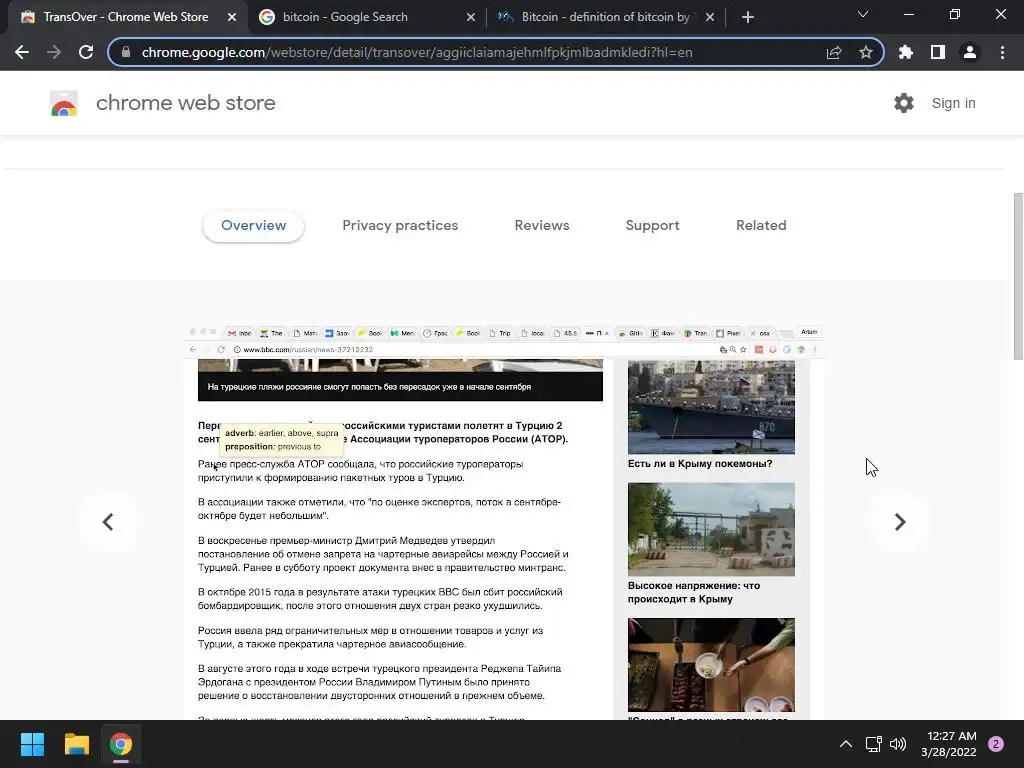
Task: Open the volume tray icon
Action: tap(898, 744)
